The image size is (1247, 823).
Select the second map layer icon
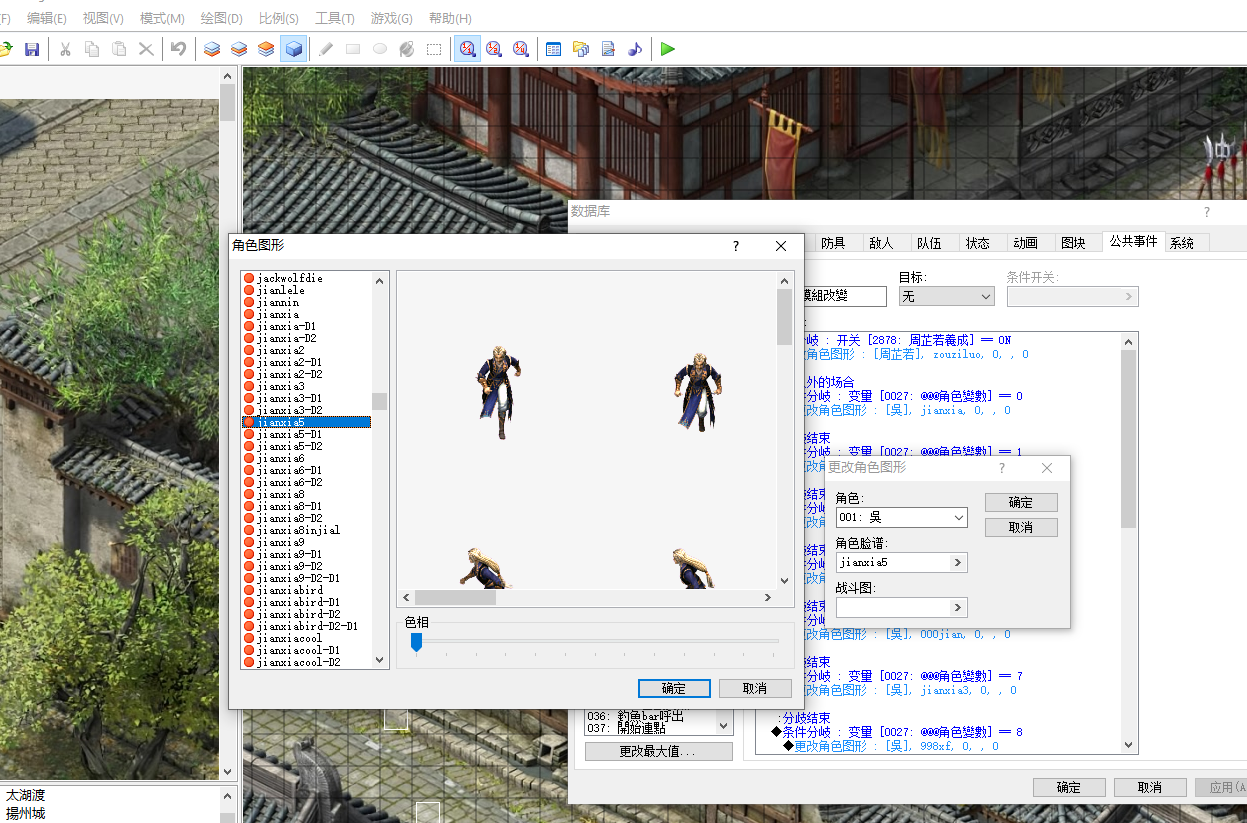pos(239,49)
